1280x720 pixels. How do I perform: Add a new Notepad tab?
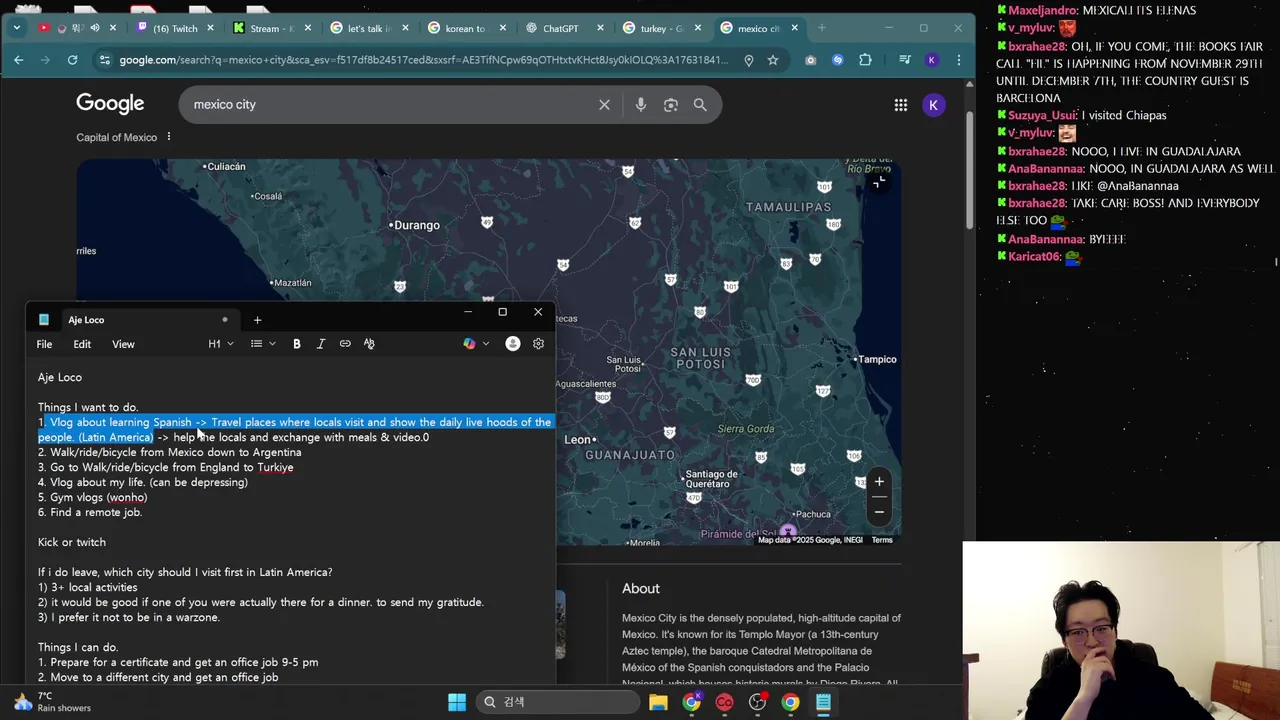[257, 320]
